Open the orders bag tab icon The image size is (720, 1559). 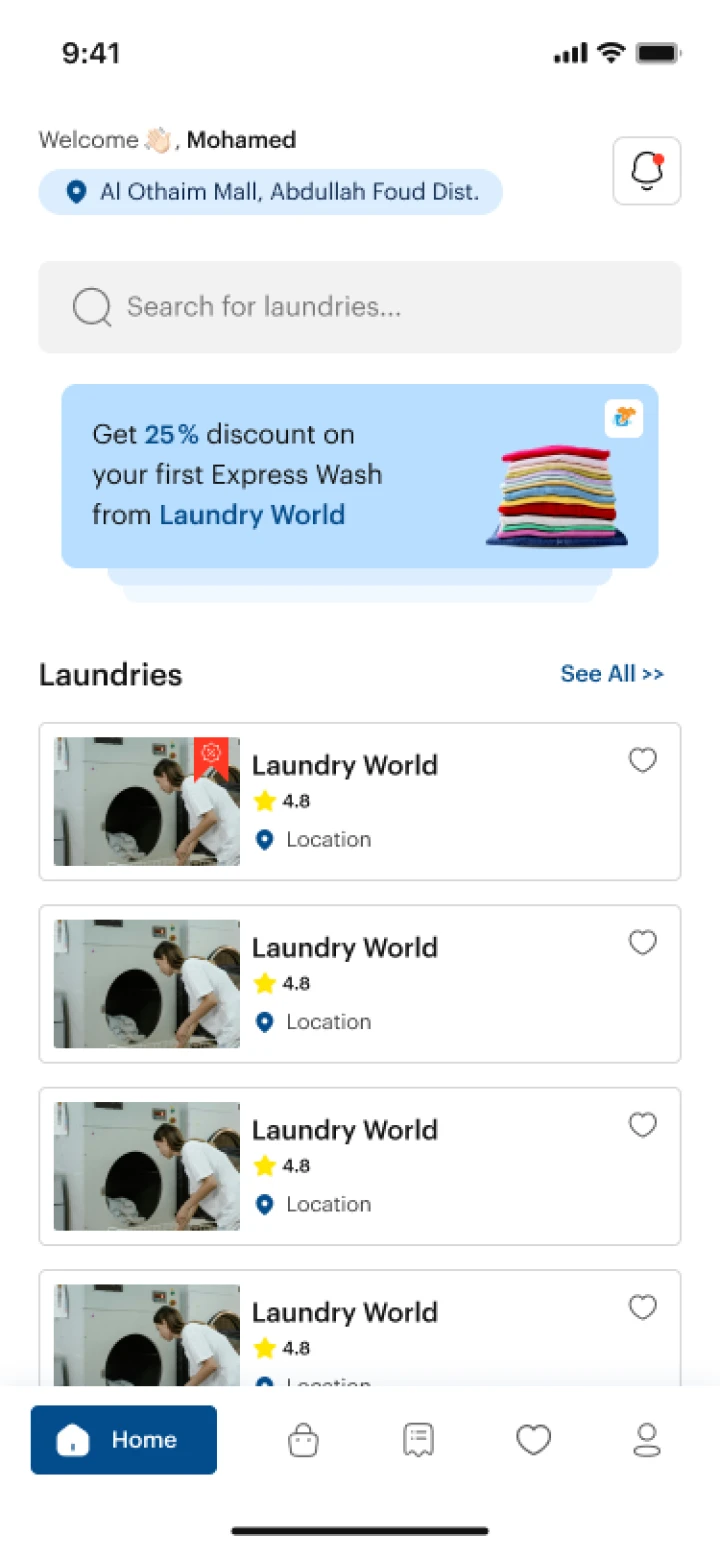pos(303,1440)
